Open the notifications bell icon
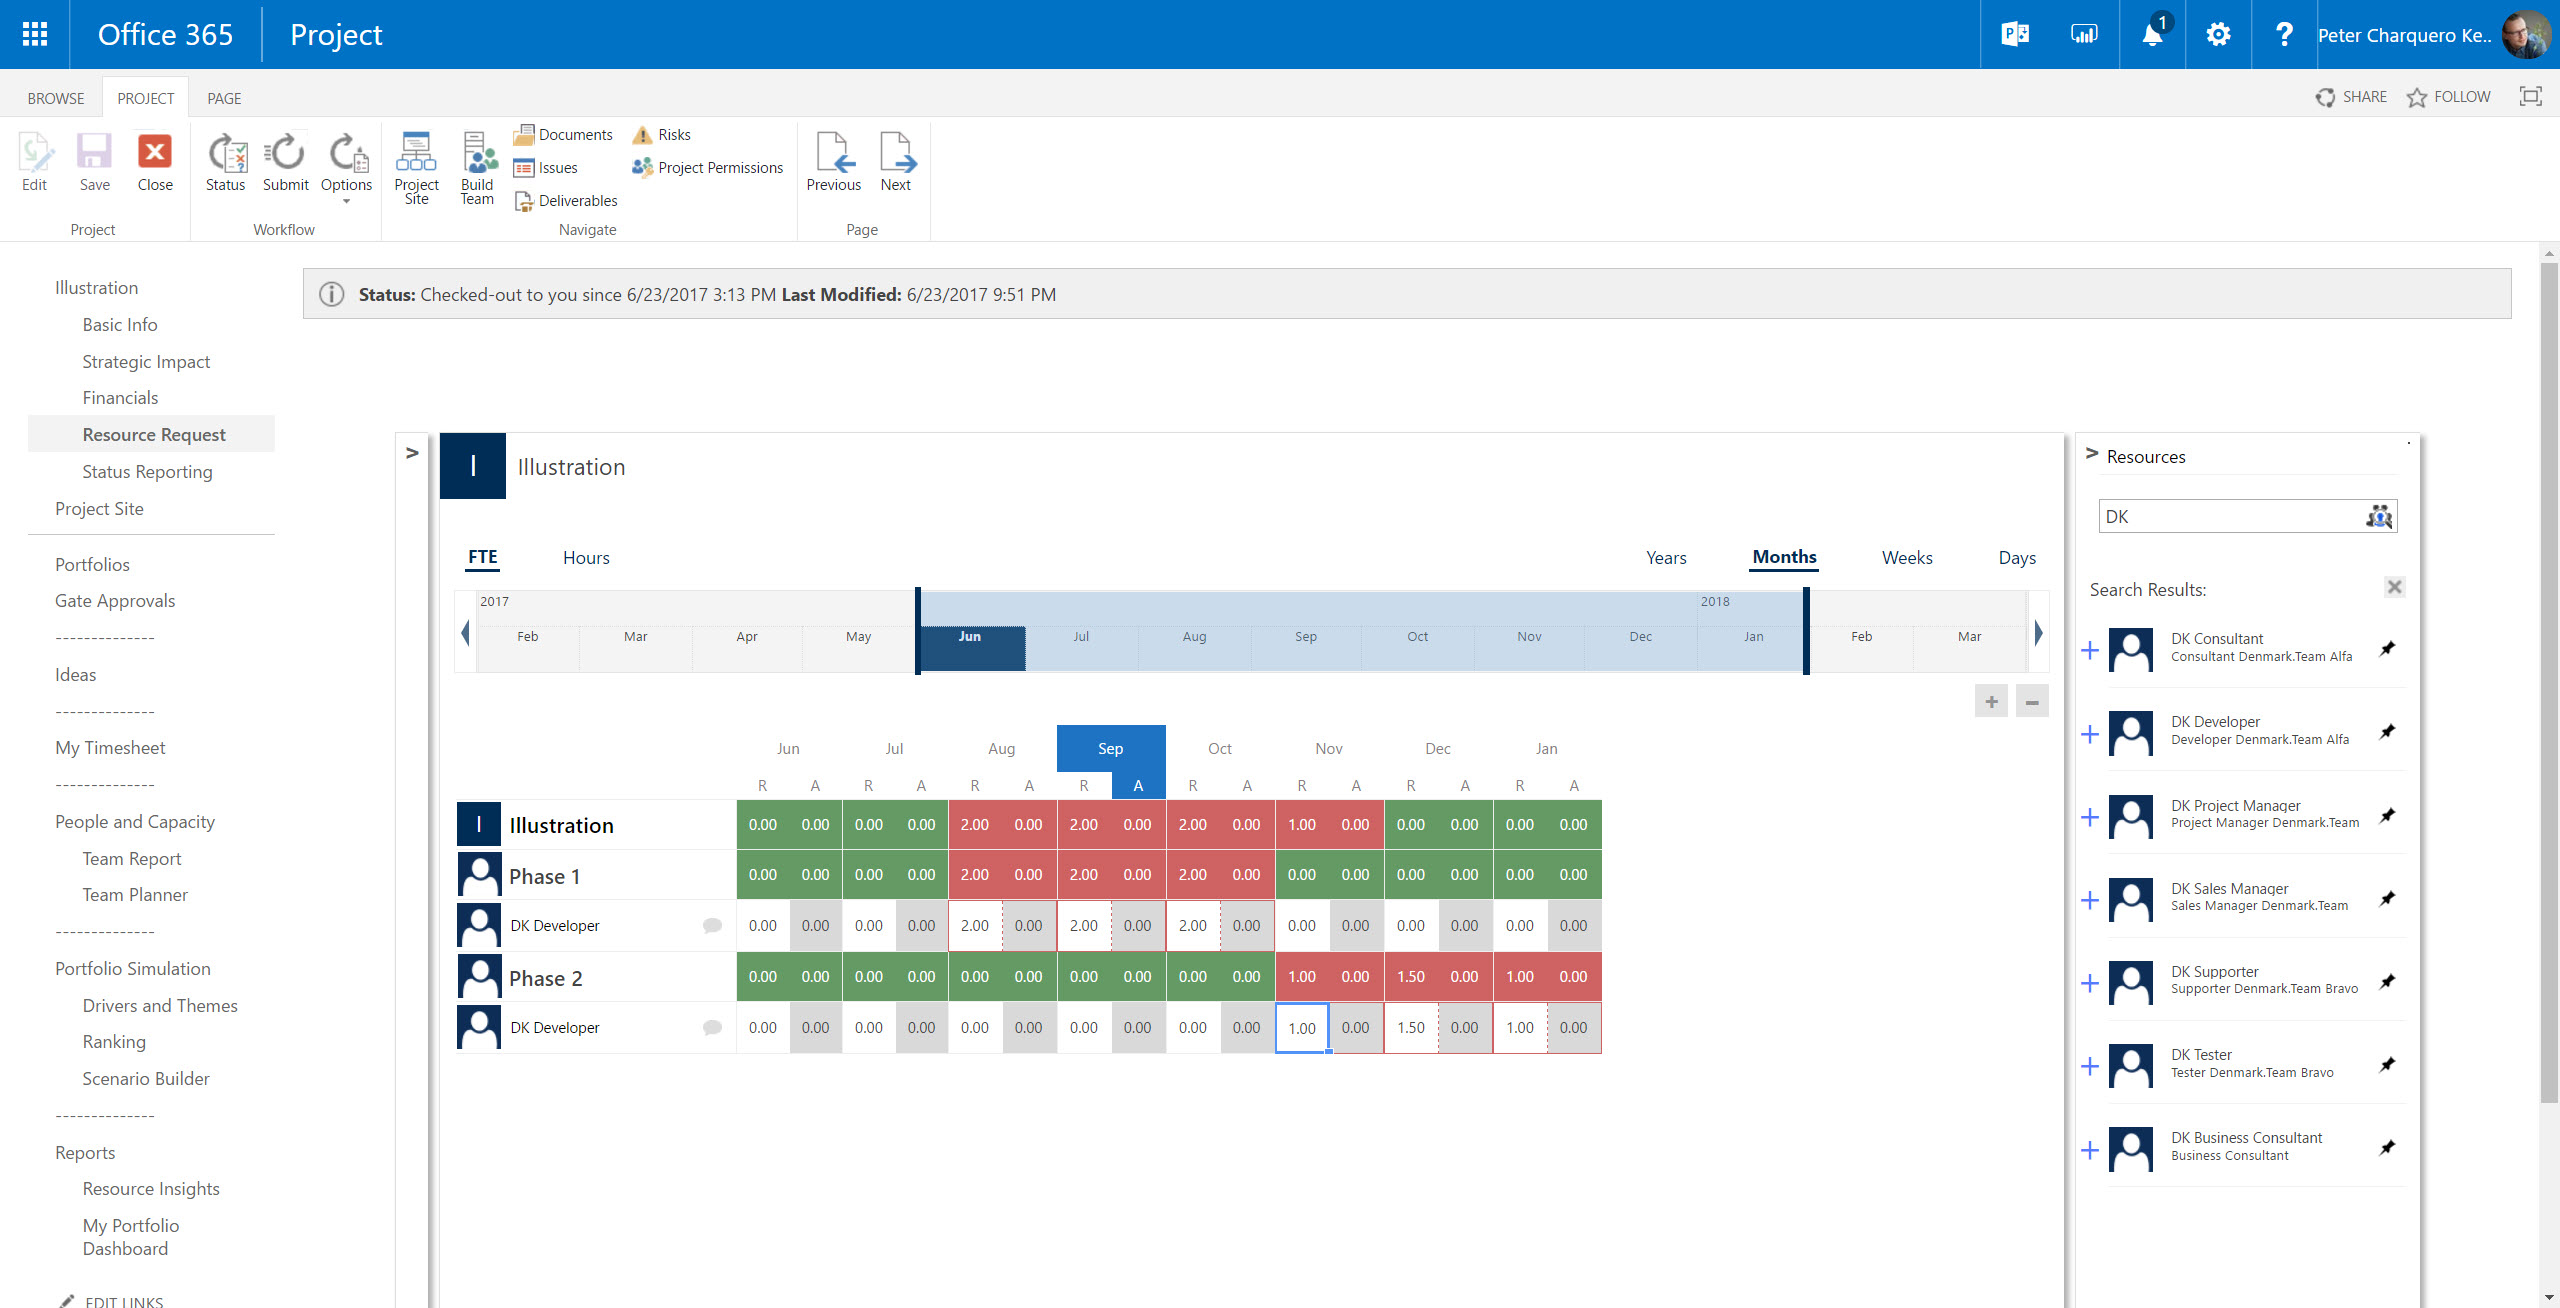 pyautogui.click(x=2152, y=35)
